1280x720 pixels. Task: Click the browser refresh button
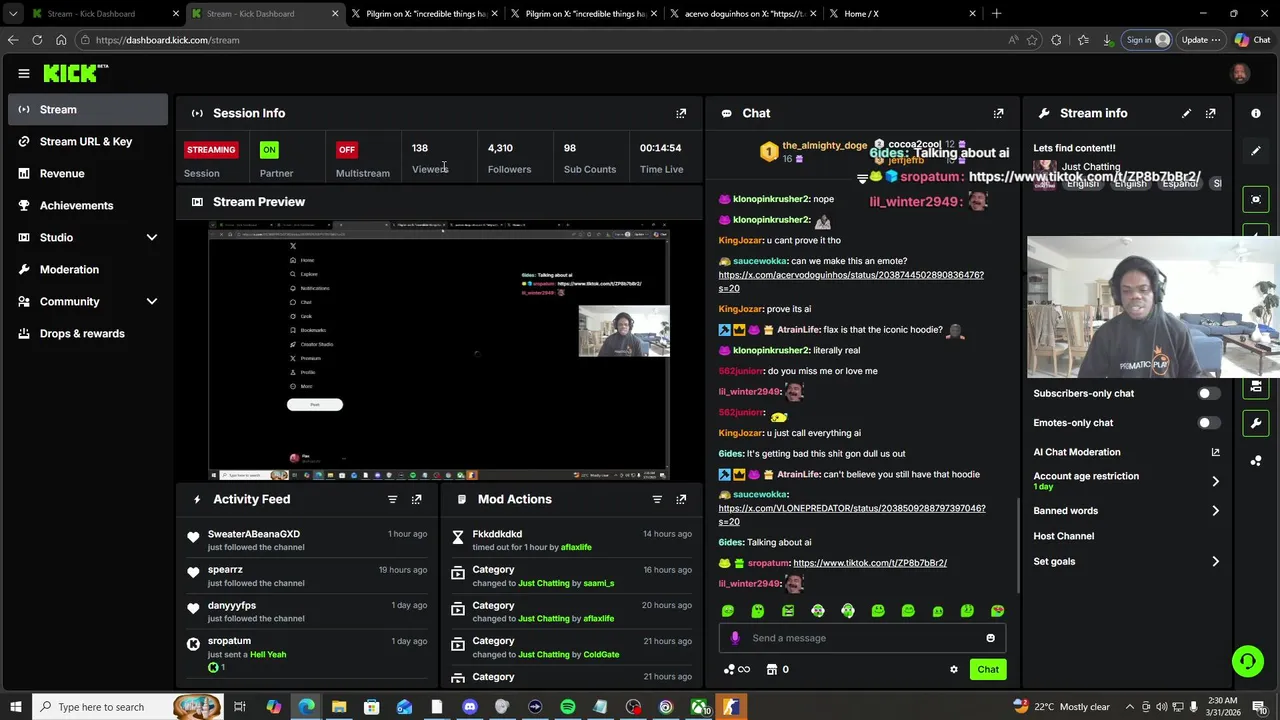coord(37,40)
